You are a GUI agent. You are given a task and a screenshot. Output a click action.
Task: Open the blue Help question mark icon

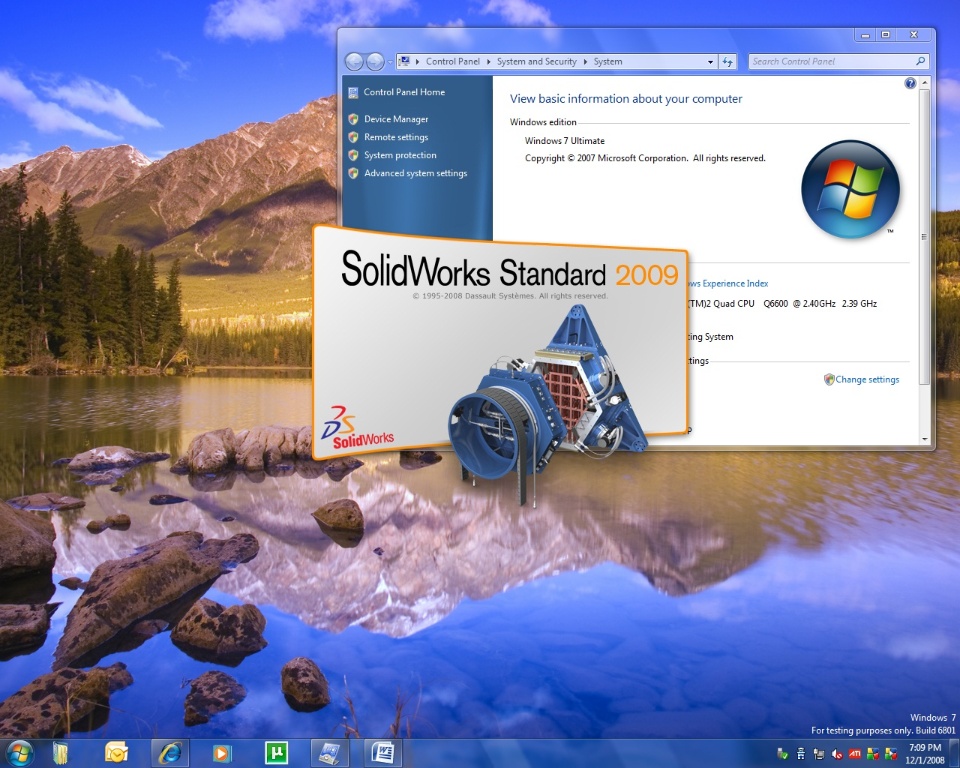coord(910,83)
